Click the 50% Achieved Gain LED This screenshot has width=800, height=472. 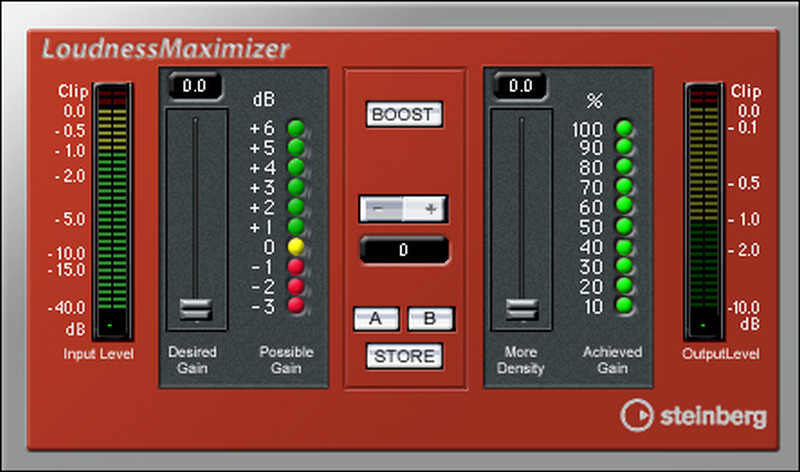[624, 227]
